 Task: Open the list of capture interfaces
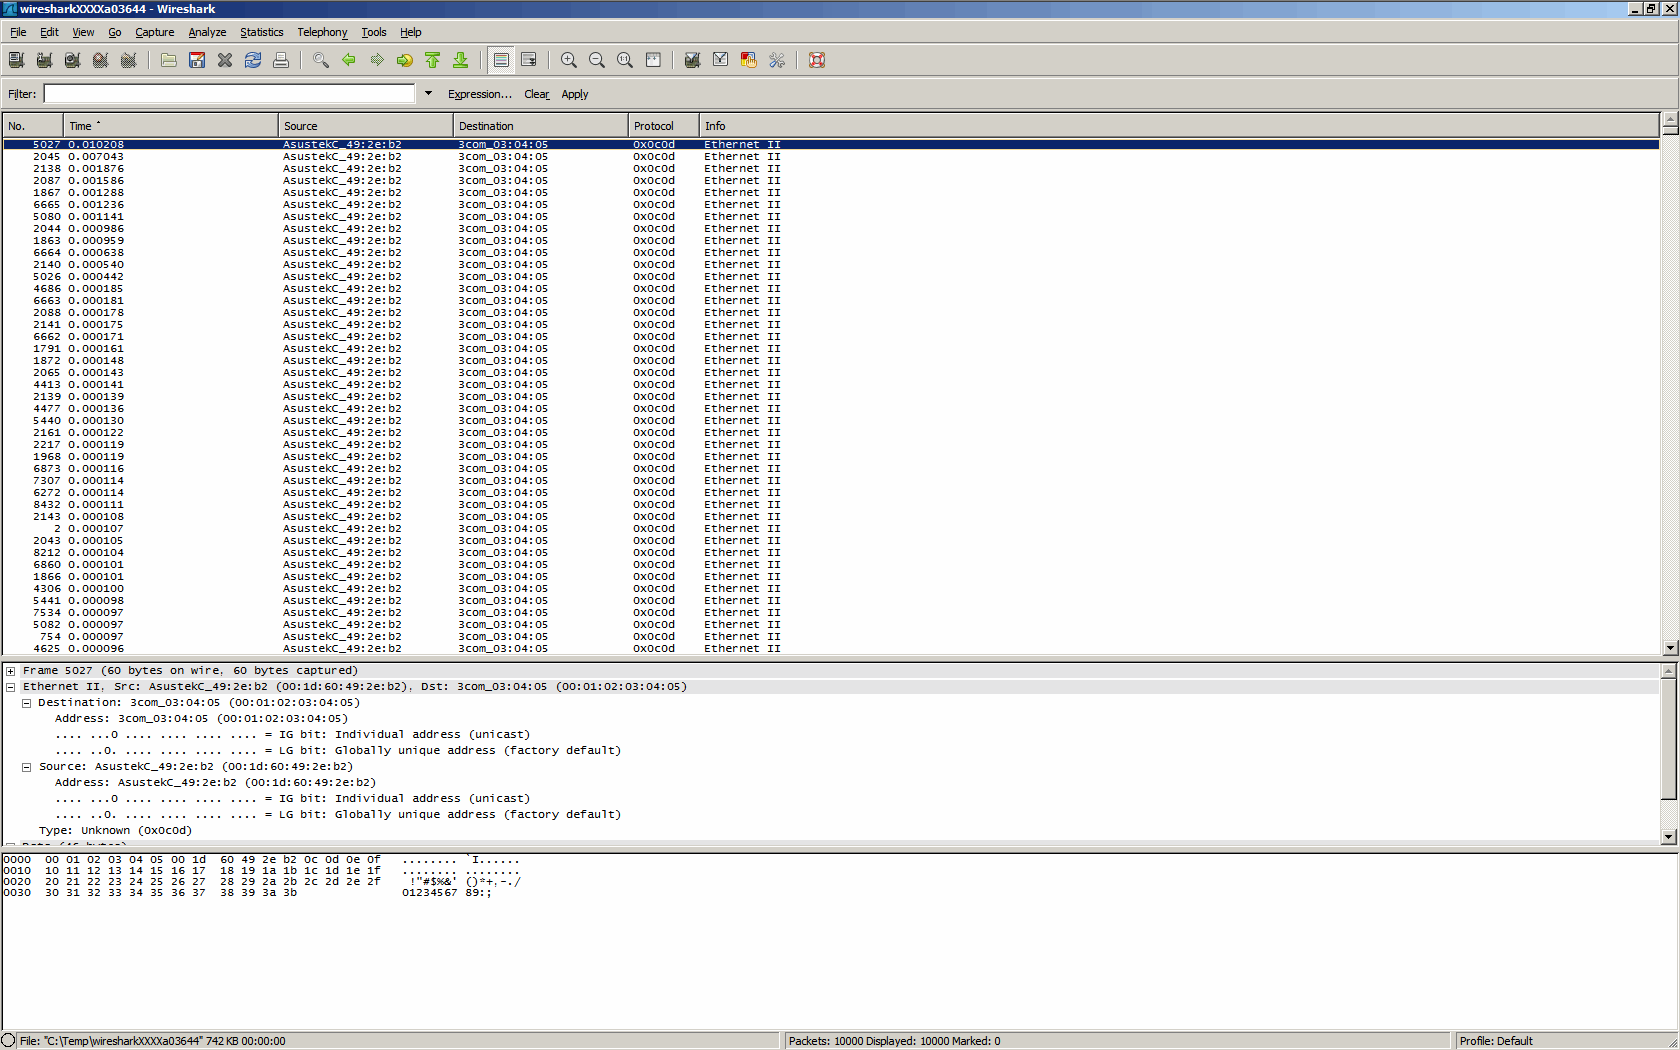(16, 60)
